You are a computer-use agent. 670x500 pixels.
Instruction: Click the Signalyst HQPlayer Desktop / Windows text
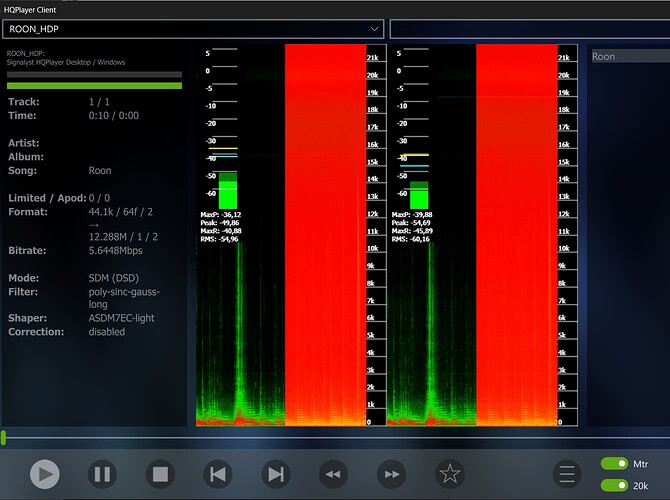(x=66, y=62)
